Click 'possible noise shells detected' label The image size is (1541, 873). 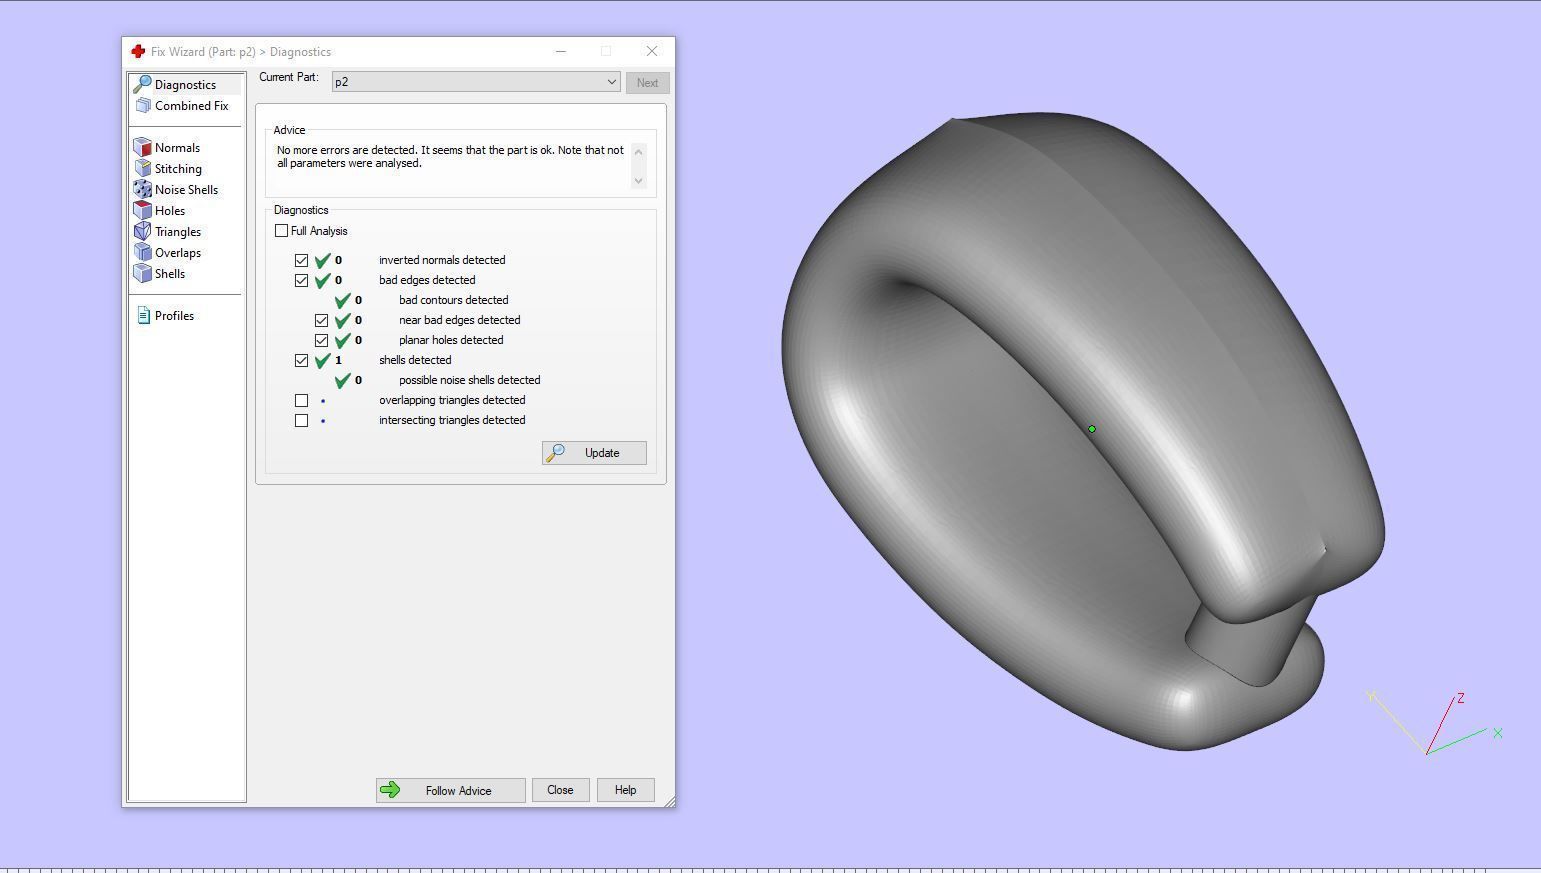[x=470, y=380]
